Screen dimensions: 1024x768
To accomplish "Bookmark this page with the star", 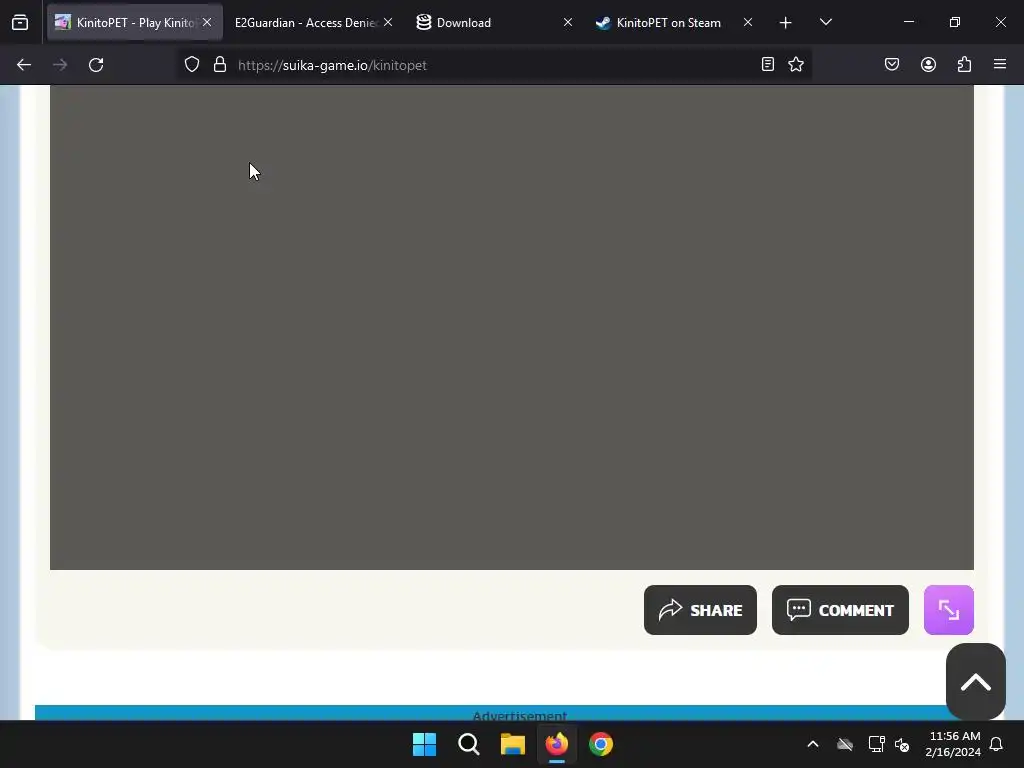I will pyautogui.click(x=796, y=64).
